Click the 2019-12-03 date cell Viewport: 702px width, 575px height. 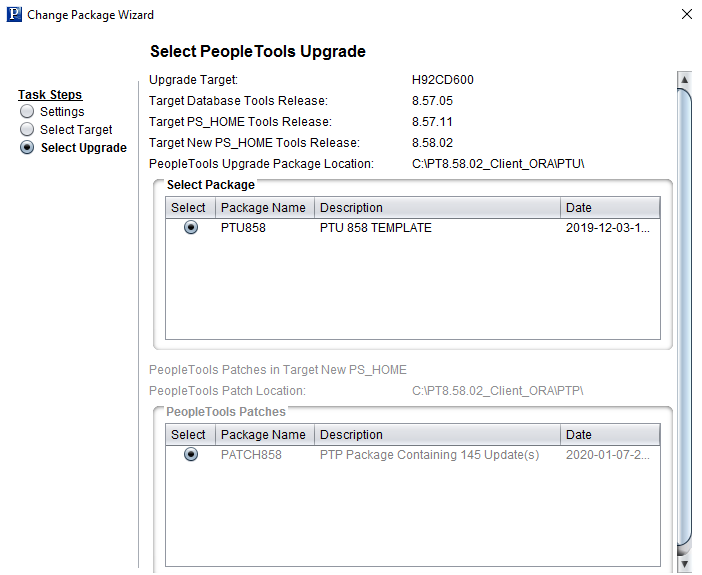[608, 228]
